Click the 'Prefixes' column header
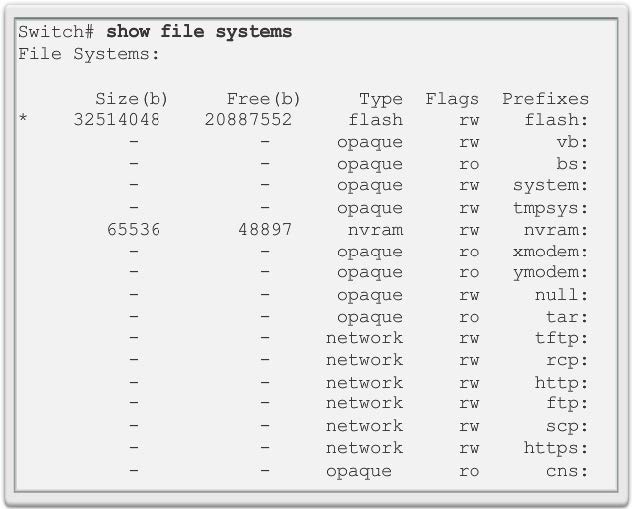Image resolution: width=632 pixels, height=509 pixels. [x=545, y=99]
